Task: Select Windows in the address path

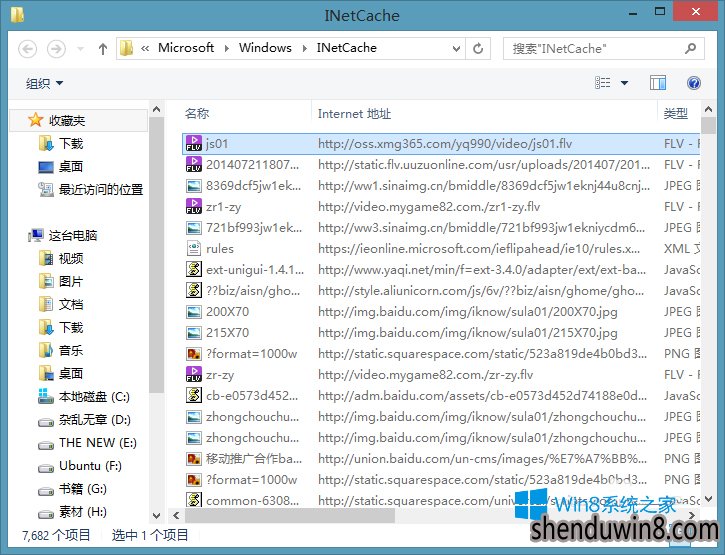Action: (265, 48)
